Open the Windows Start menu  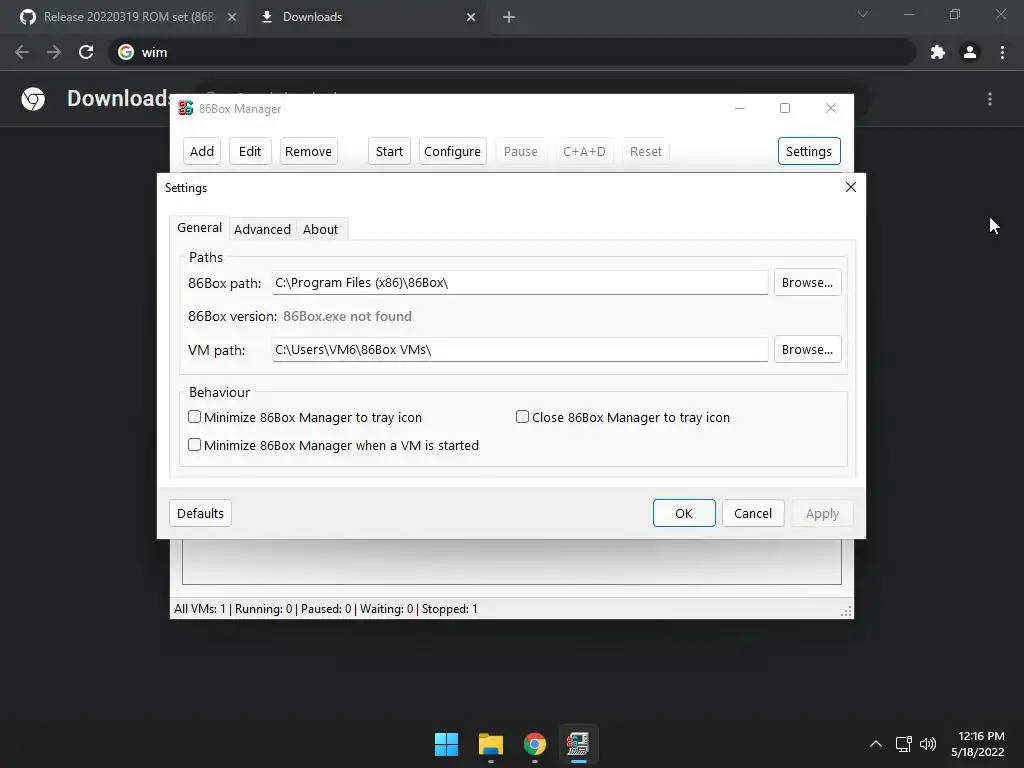coord(447,744)
